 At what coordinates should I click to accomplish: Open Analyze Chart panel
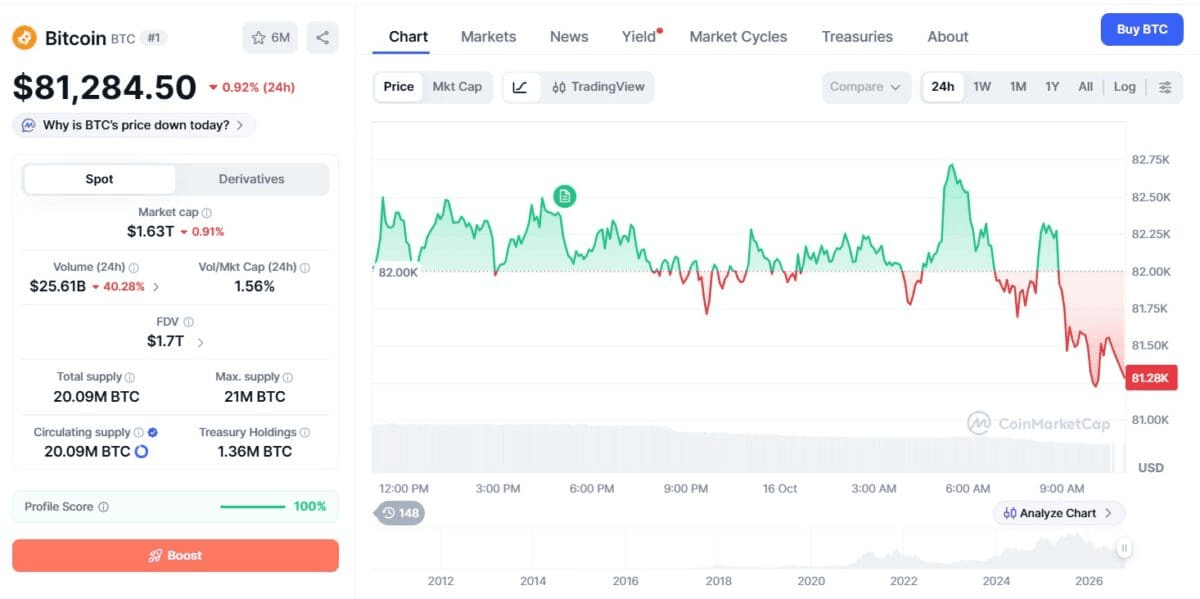1060,513
